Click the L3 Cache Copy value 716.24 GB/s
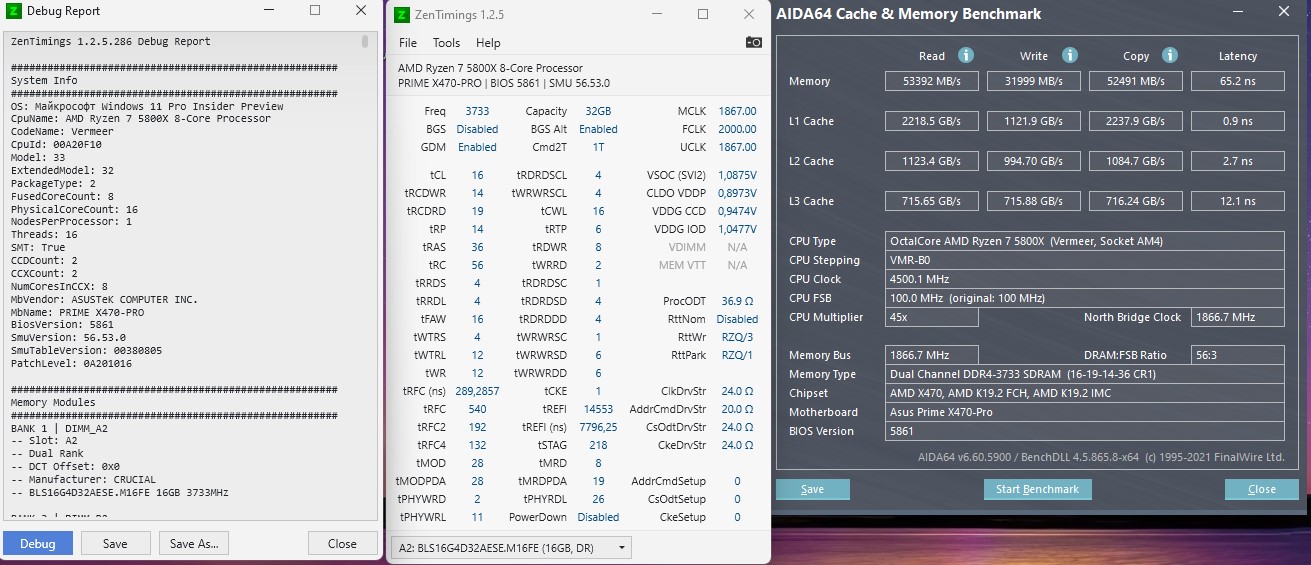Viewport: 1311px width, 565px height. pyautogui.click(x=1137, y=201)
